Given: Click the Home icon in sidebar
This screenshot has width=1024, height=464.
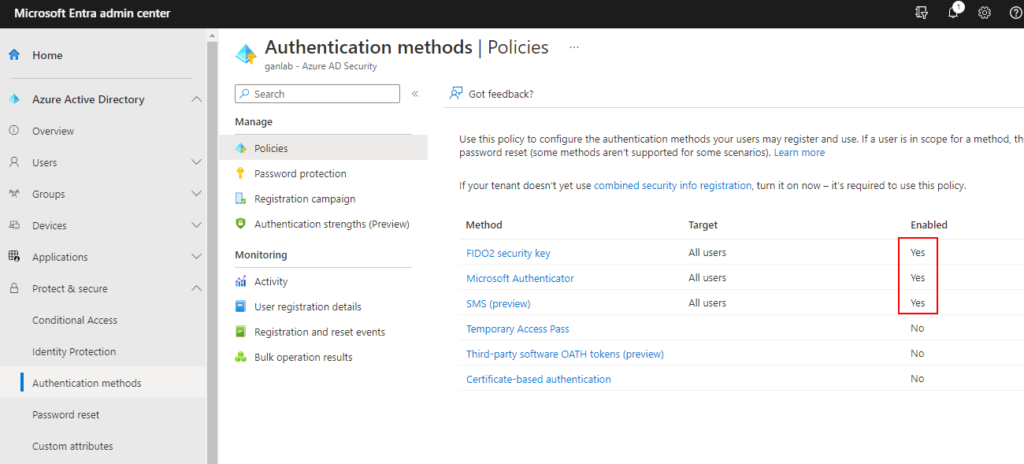Looking at the screenshot, I should pyautogui.click(x=14, y=55).
